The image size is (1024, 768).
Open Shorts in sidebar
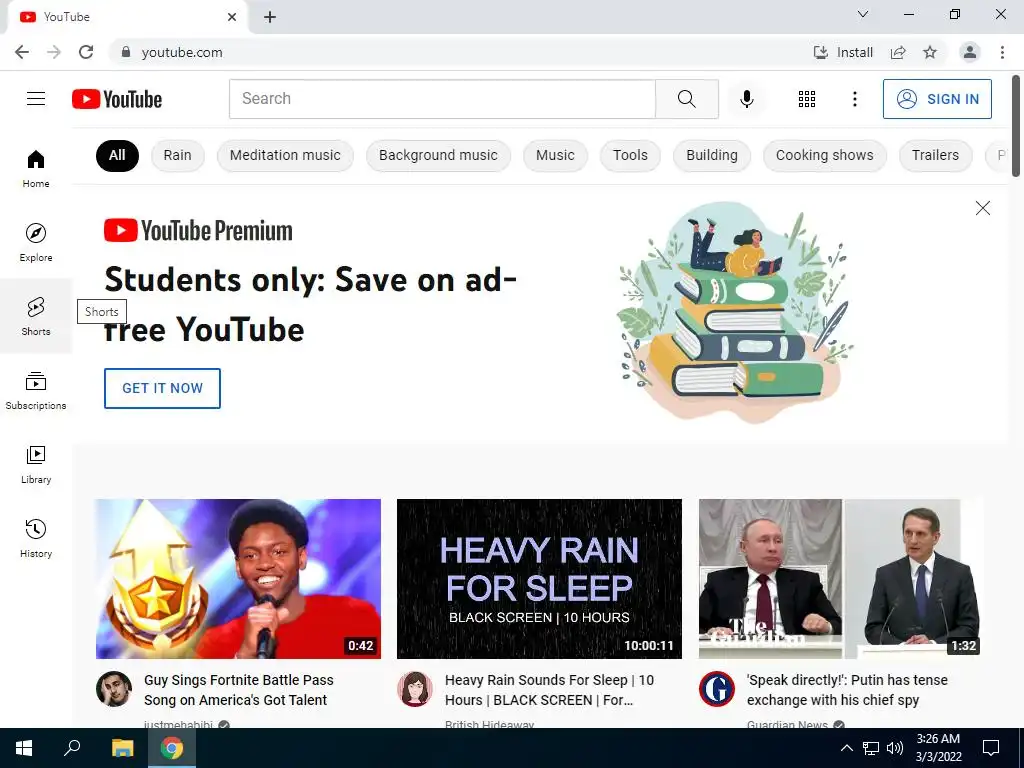click(x=36, y=316)
